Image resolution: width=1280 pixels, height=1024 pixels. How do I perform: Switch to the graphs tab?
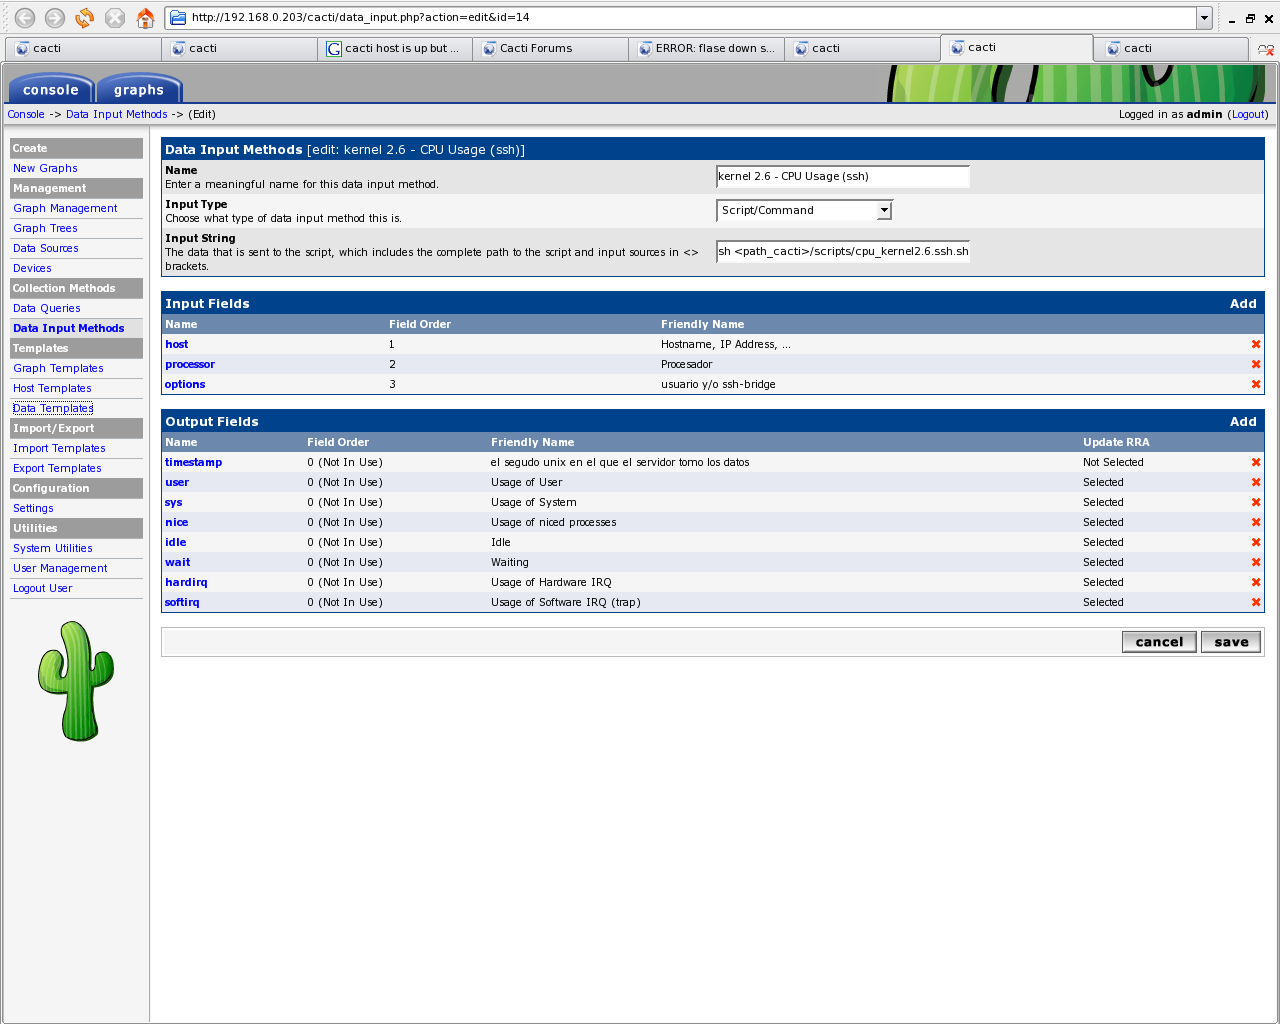pyautogui.click(x=139, y=89)
